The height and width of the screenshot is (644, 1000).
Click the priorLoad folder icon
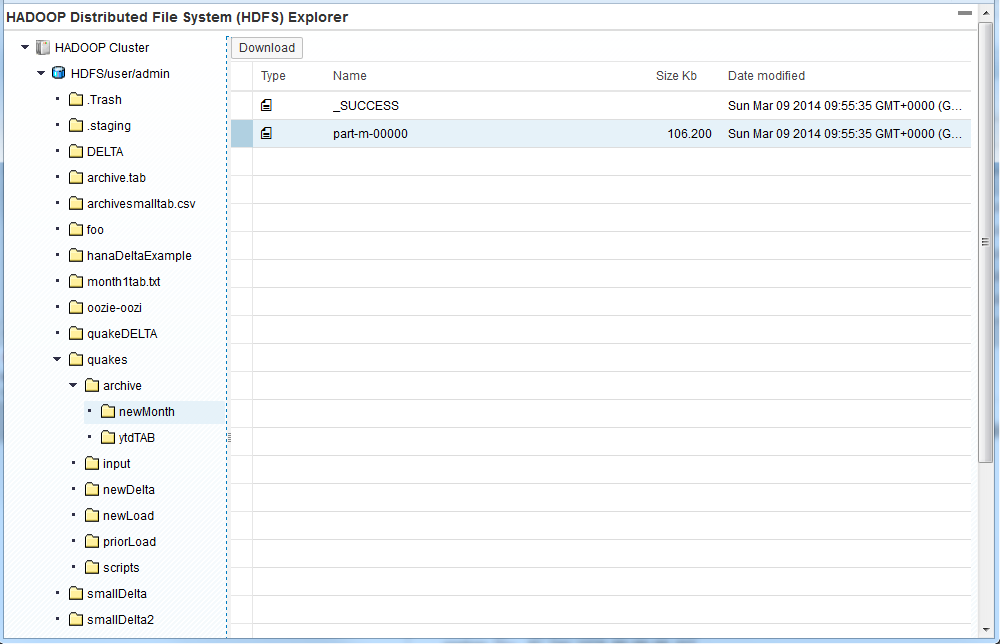point(92,541)
